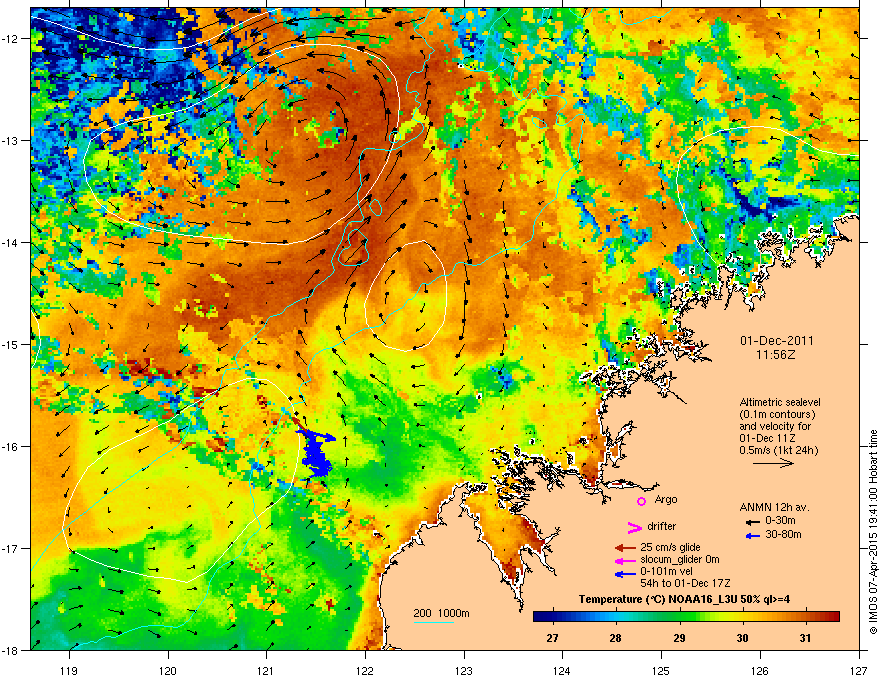The height and width of the screenshot is (680, 880).
Task: Select the magenta slocum_glider 0m arrow
Action: (625, 560)
